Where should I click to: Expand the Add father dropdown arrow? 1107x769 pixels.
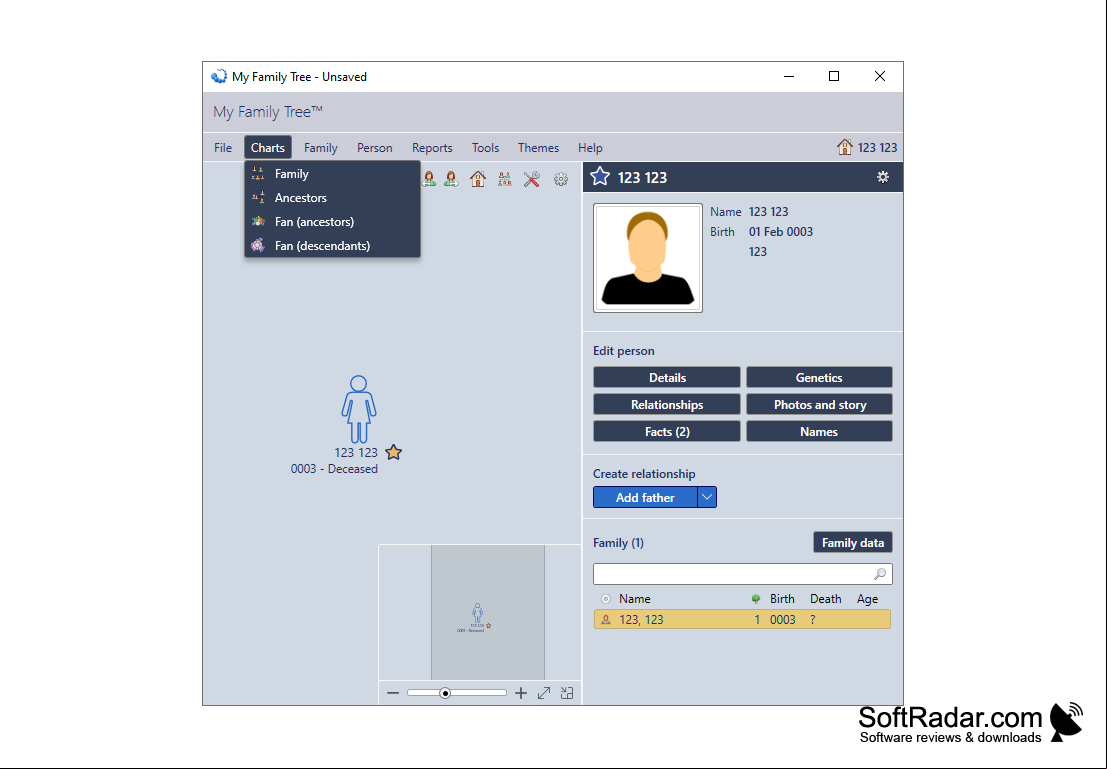coord(707,497)
